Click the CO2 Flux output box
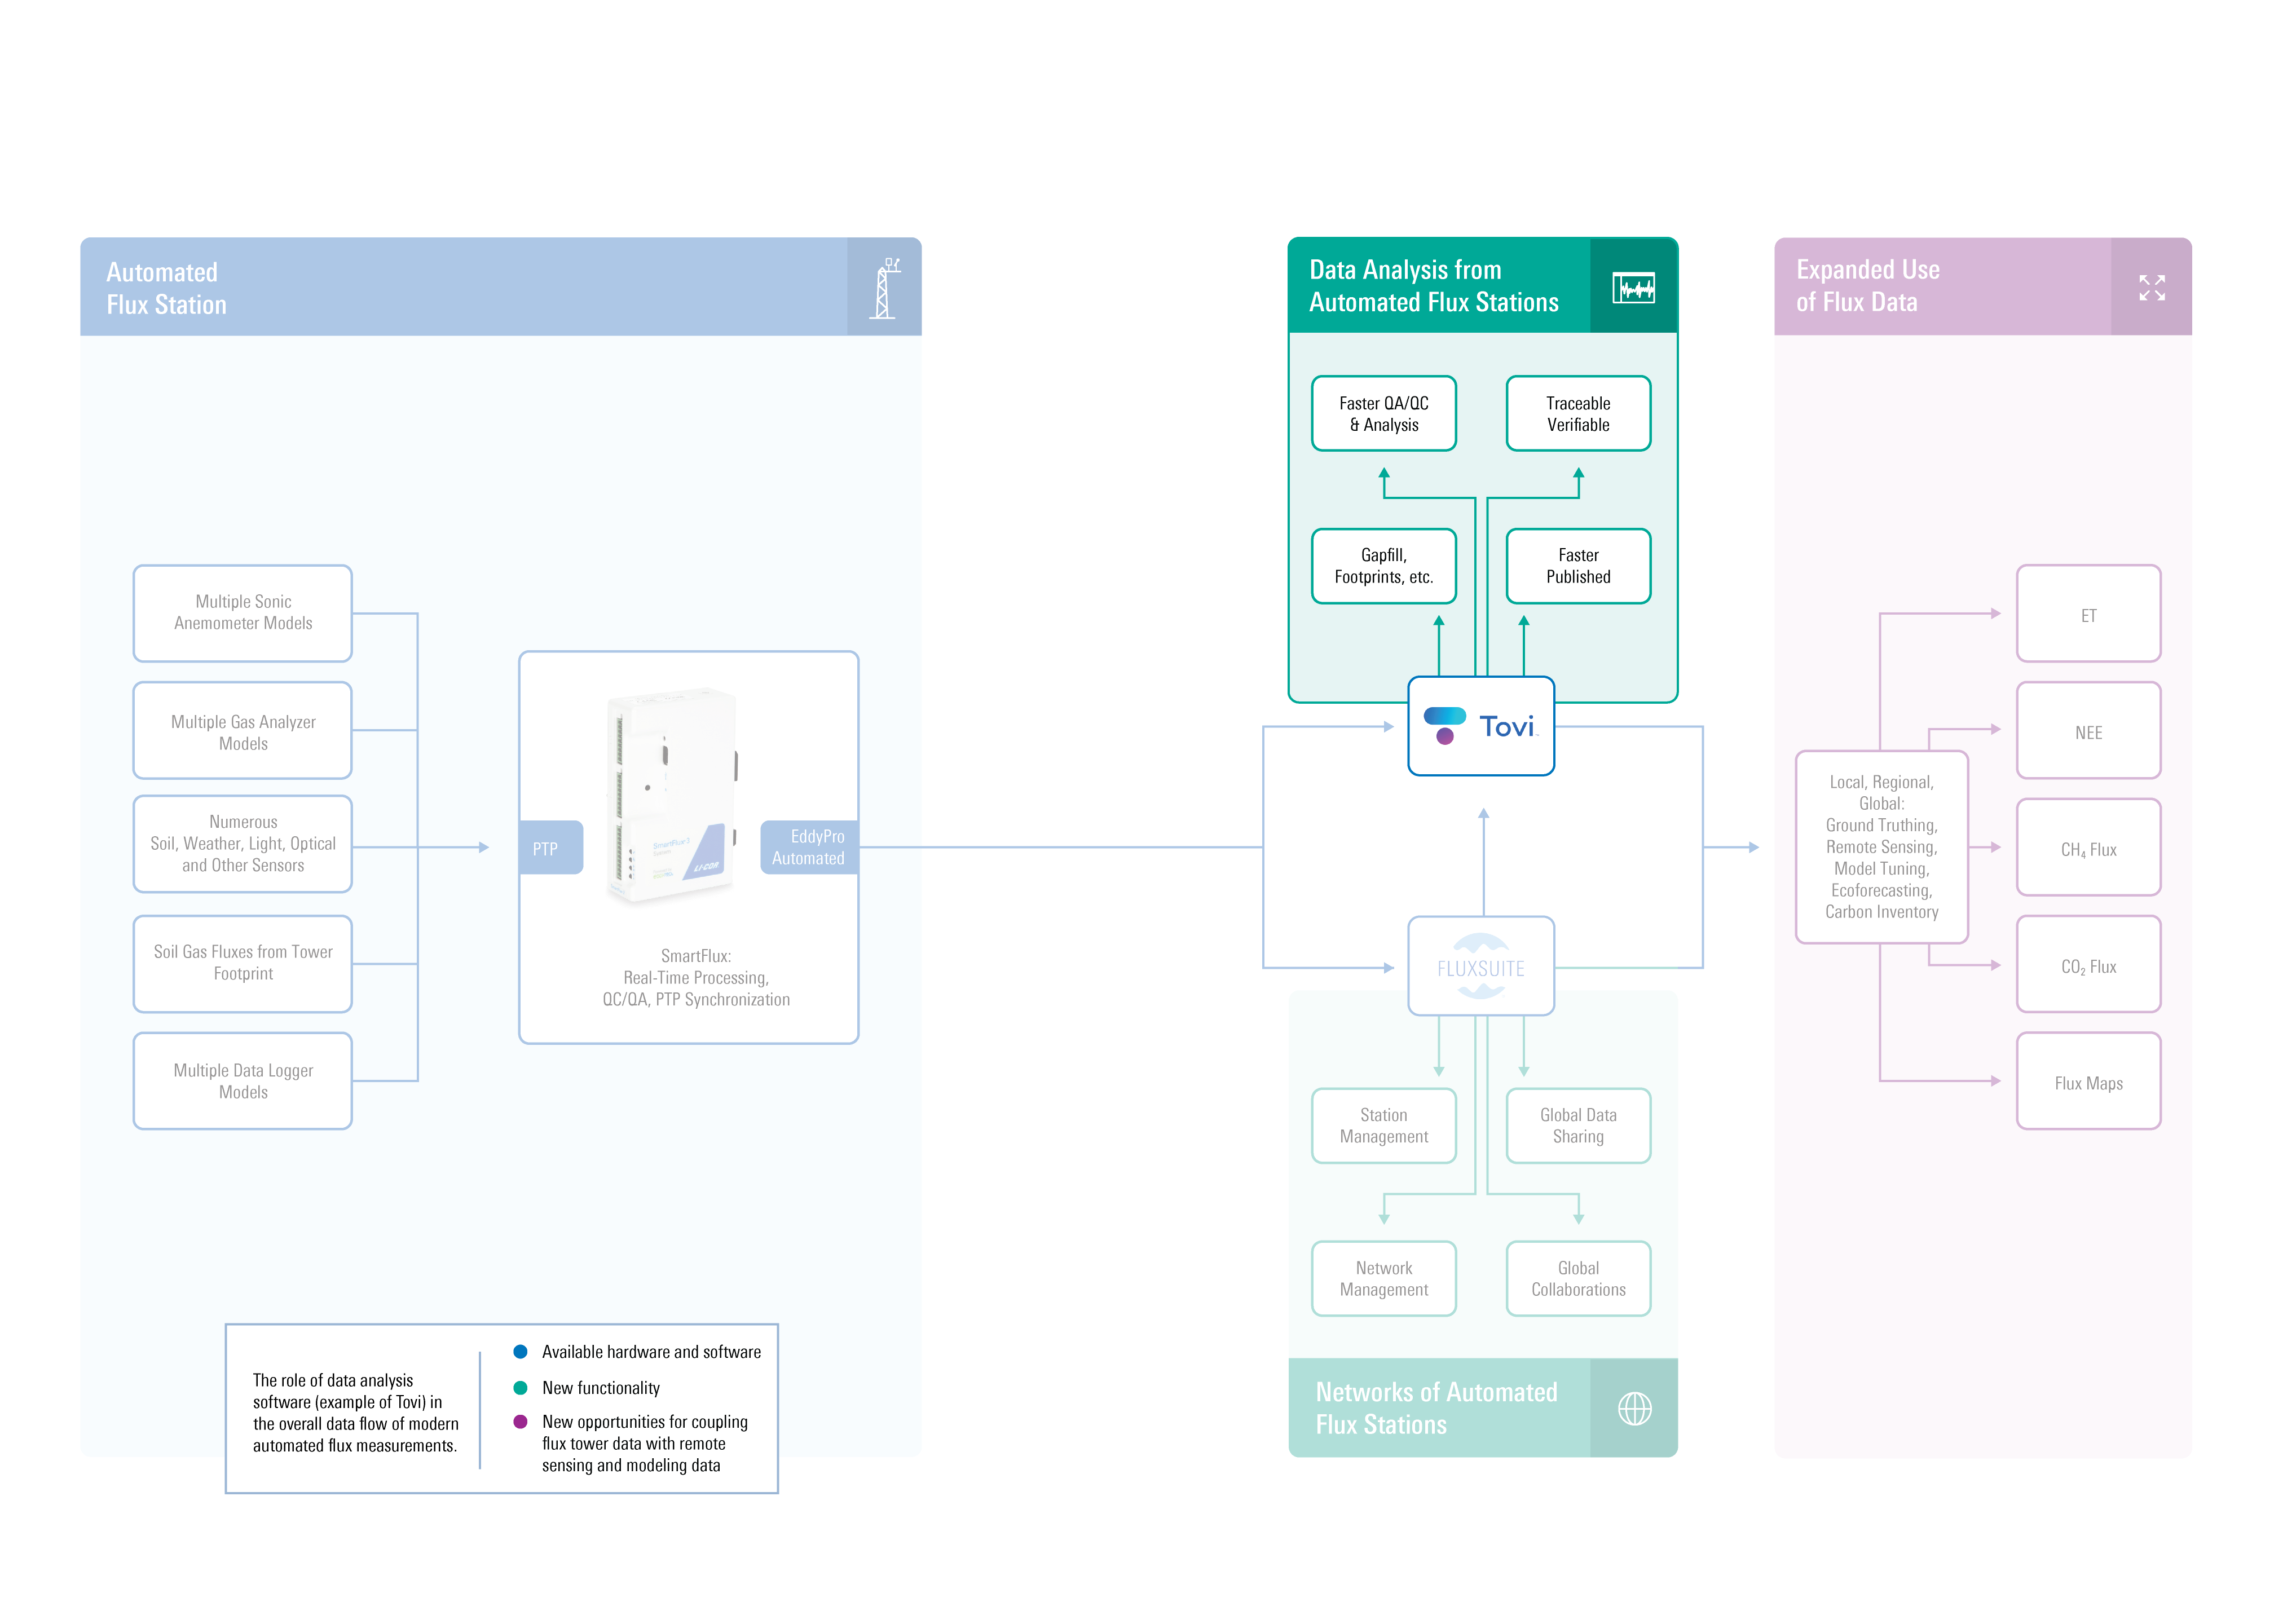The width and height of the screenshot is (2274, 1624). click(2088, 964)
